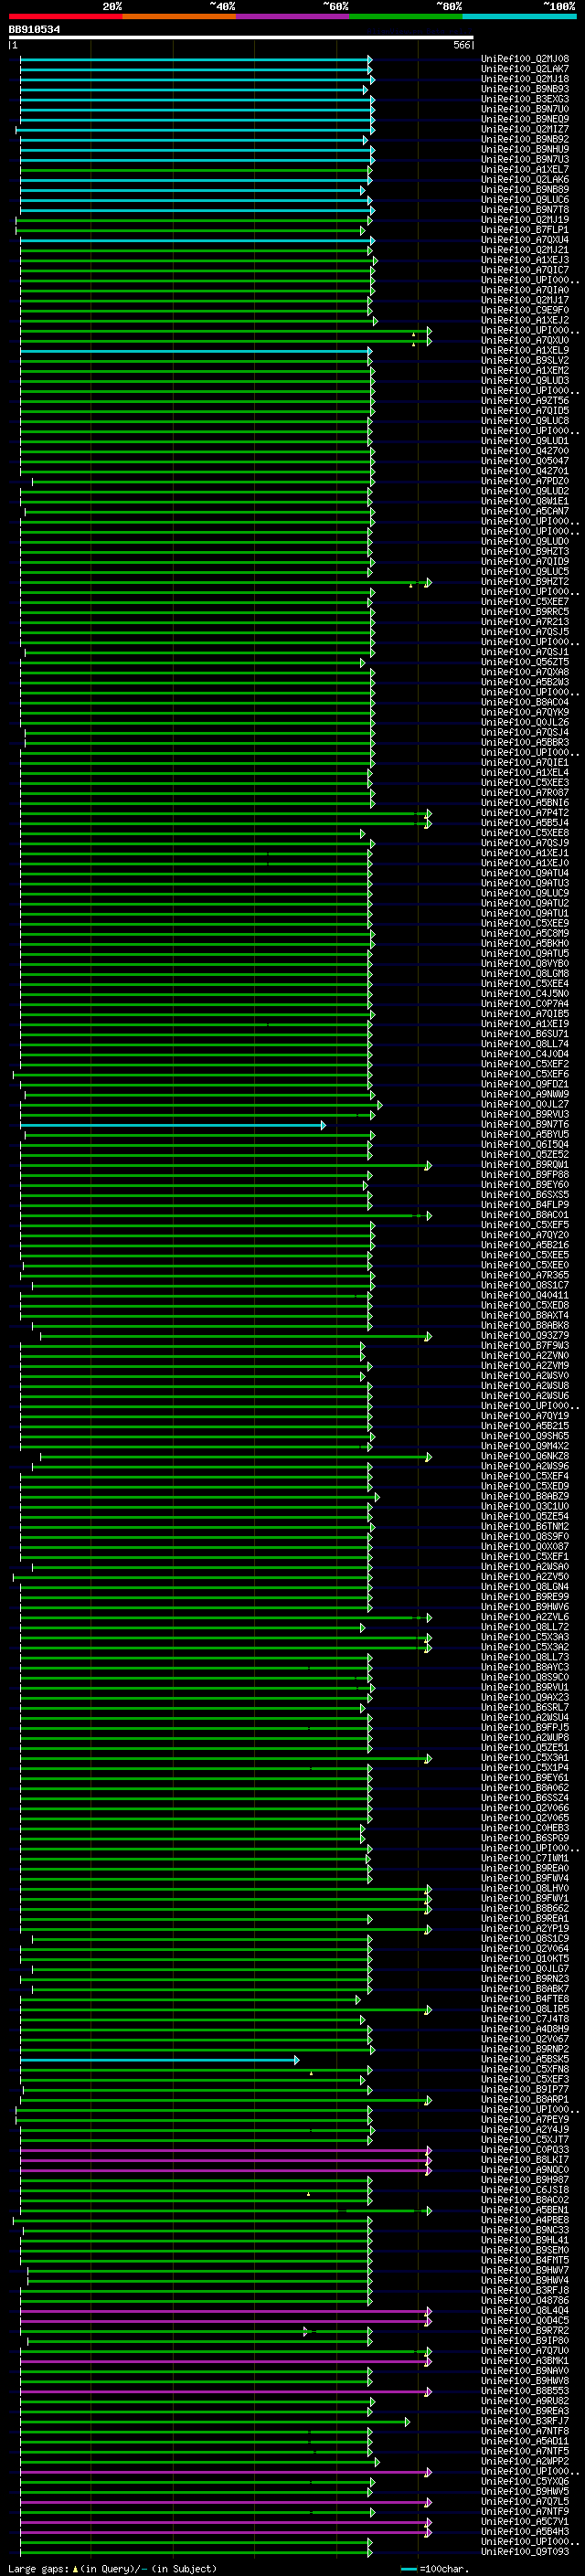Click hit name UniRef100_B8B662
Screen dimensions: 585x2576
pos(525,1908)
